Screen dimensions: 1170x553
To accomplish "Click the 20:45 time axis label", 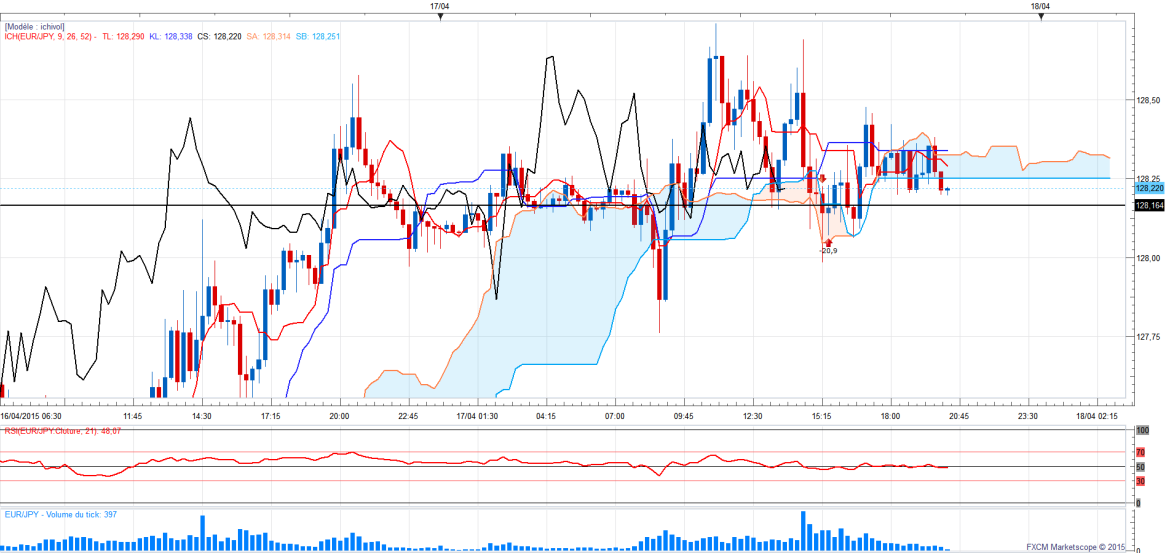I will point(959,416).
